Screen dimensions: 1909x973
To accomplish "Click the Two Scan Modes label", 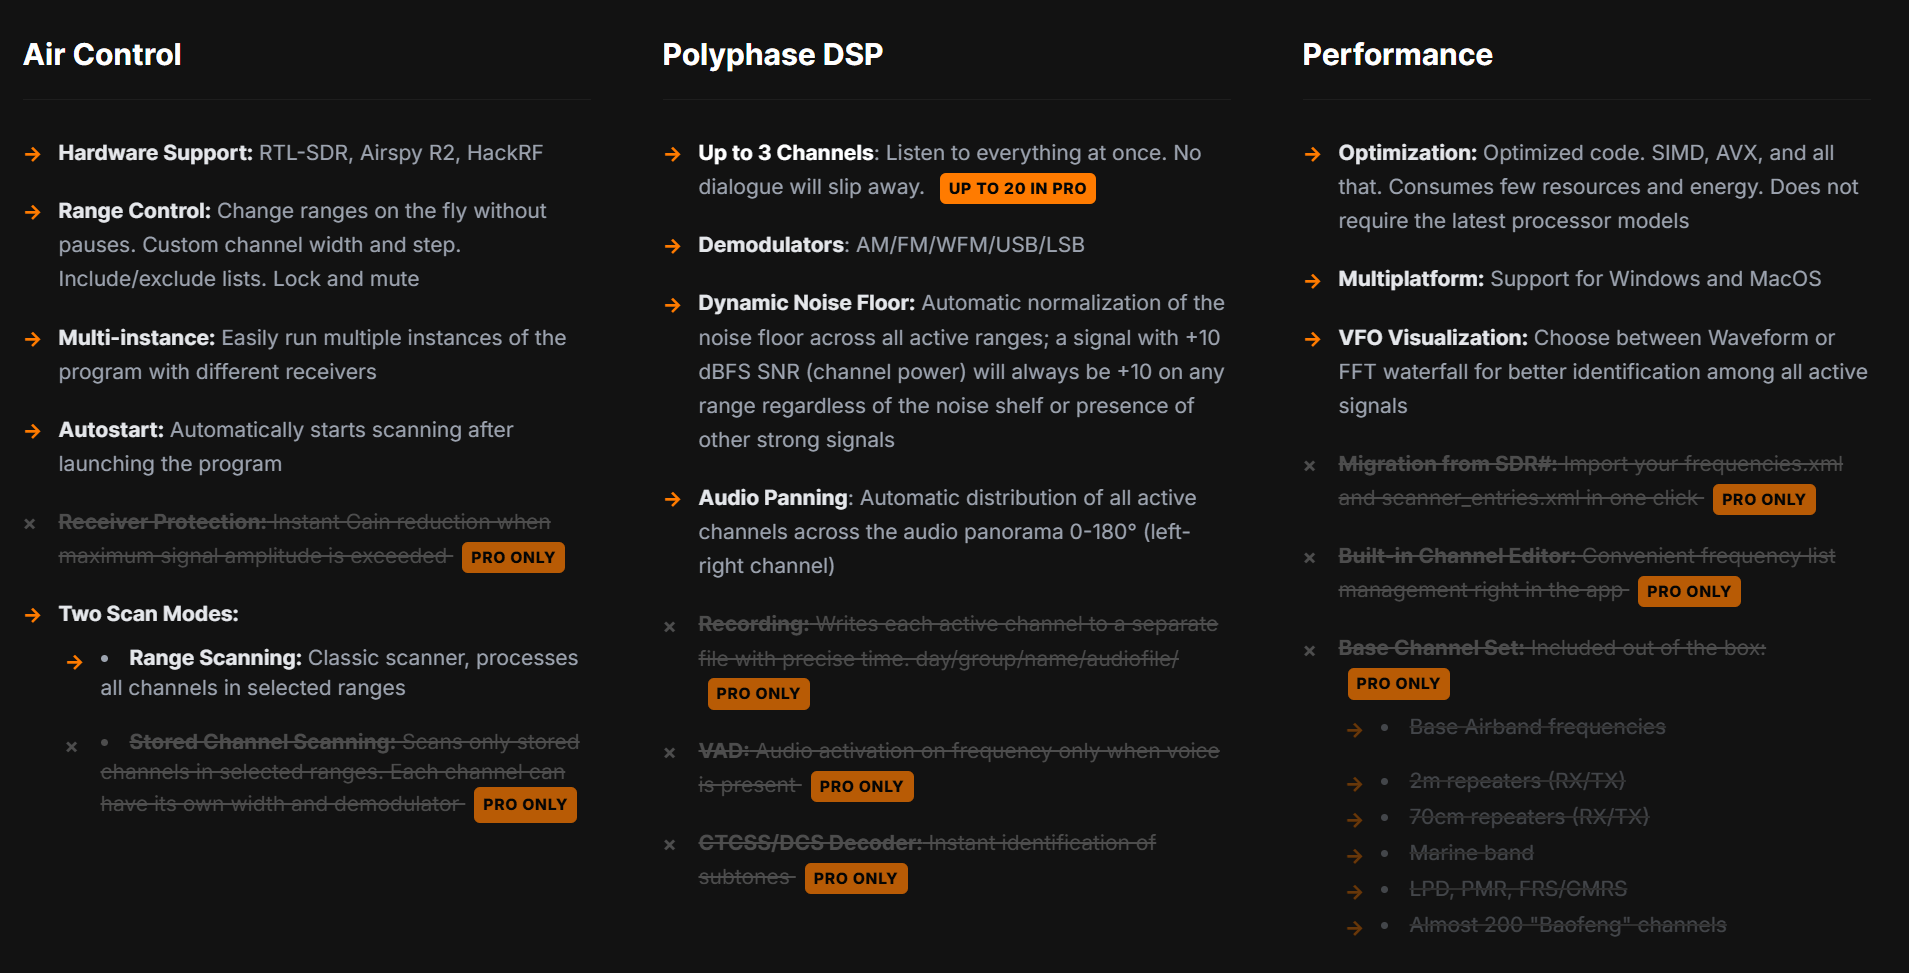I will [148, 614].
